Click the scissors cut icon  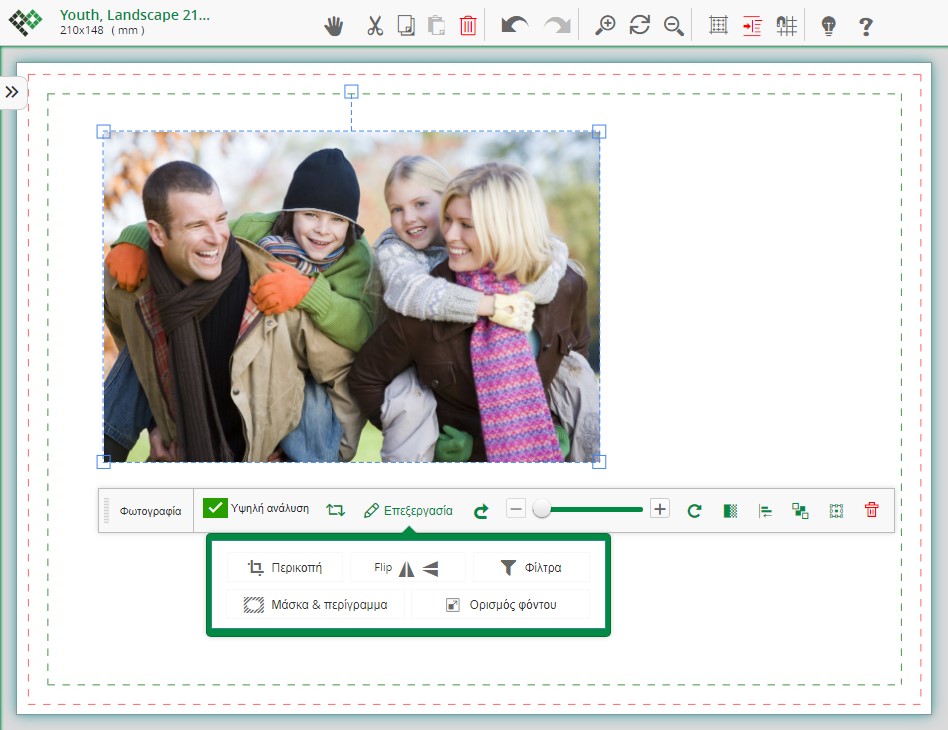(x=375, y=26)
